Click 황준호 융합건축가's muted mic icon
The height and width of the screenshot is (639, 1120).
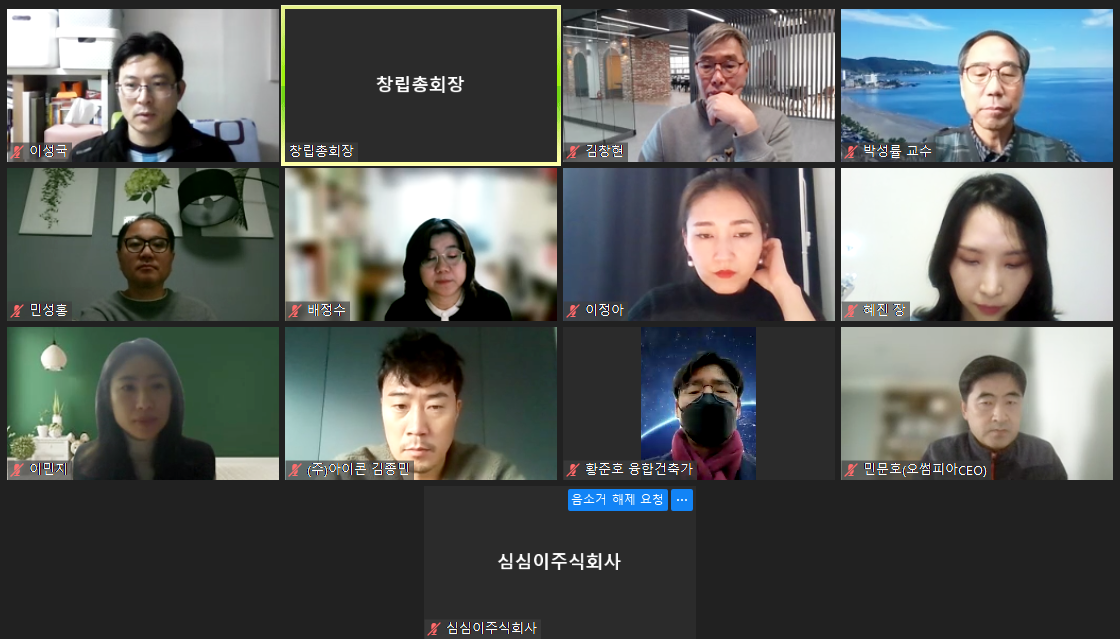[x=574, y=470]
